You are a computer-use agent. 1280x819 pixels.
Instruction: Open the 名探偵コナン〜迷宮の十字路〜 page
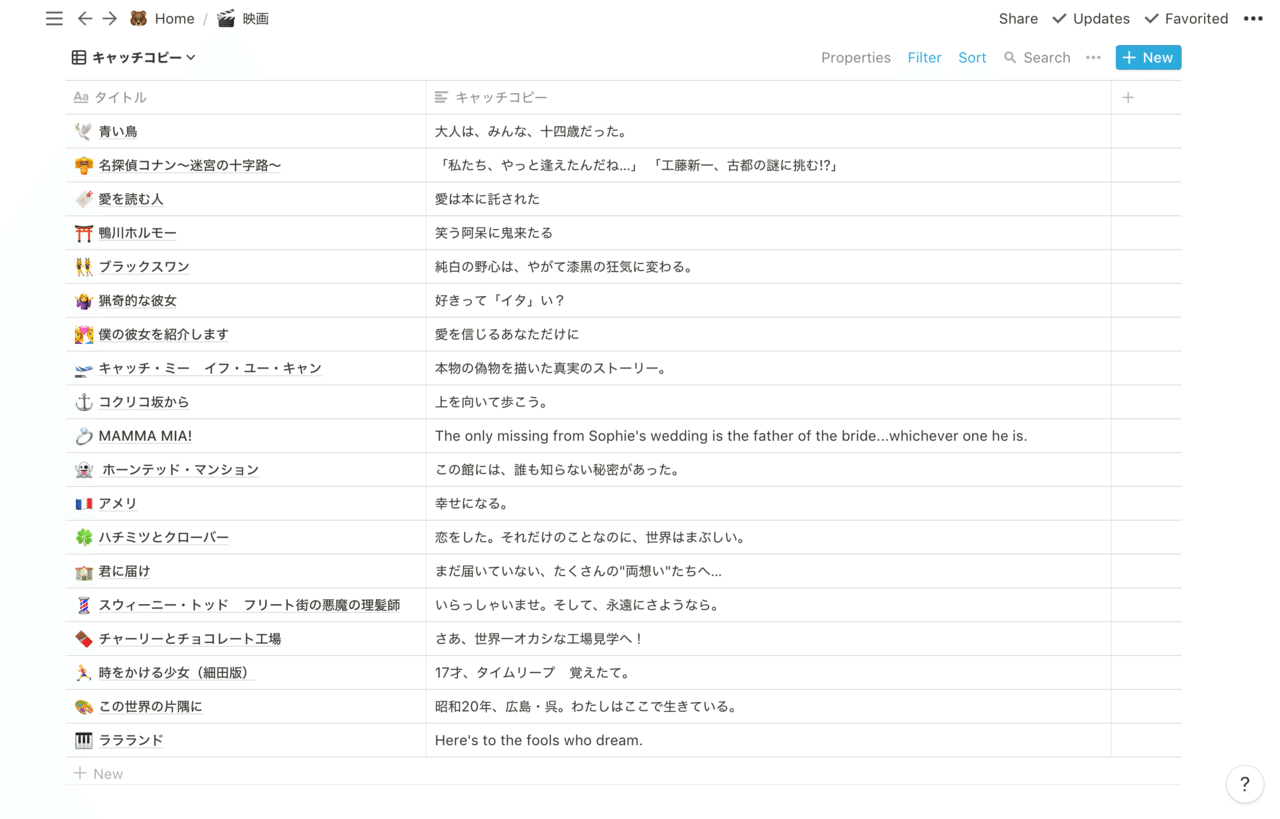click(189, 165)
